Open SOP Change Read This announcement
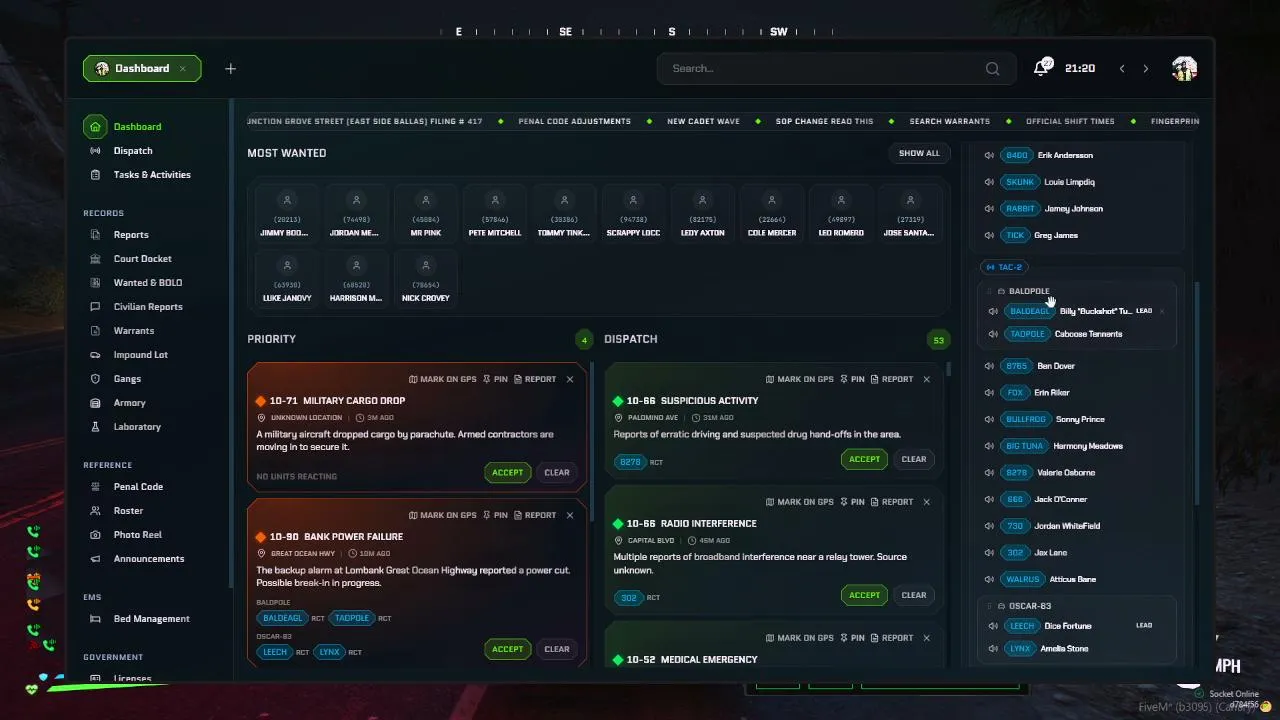The width and height of the screenshot is (1280, 720). (824, 121)
